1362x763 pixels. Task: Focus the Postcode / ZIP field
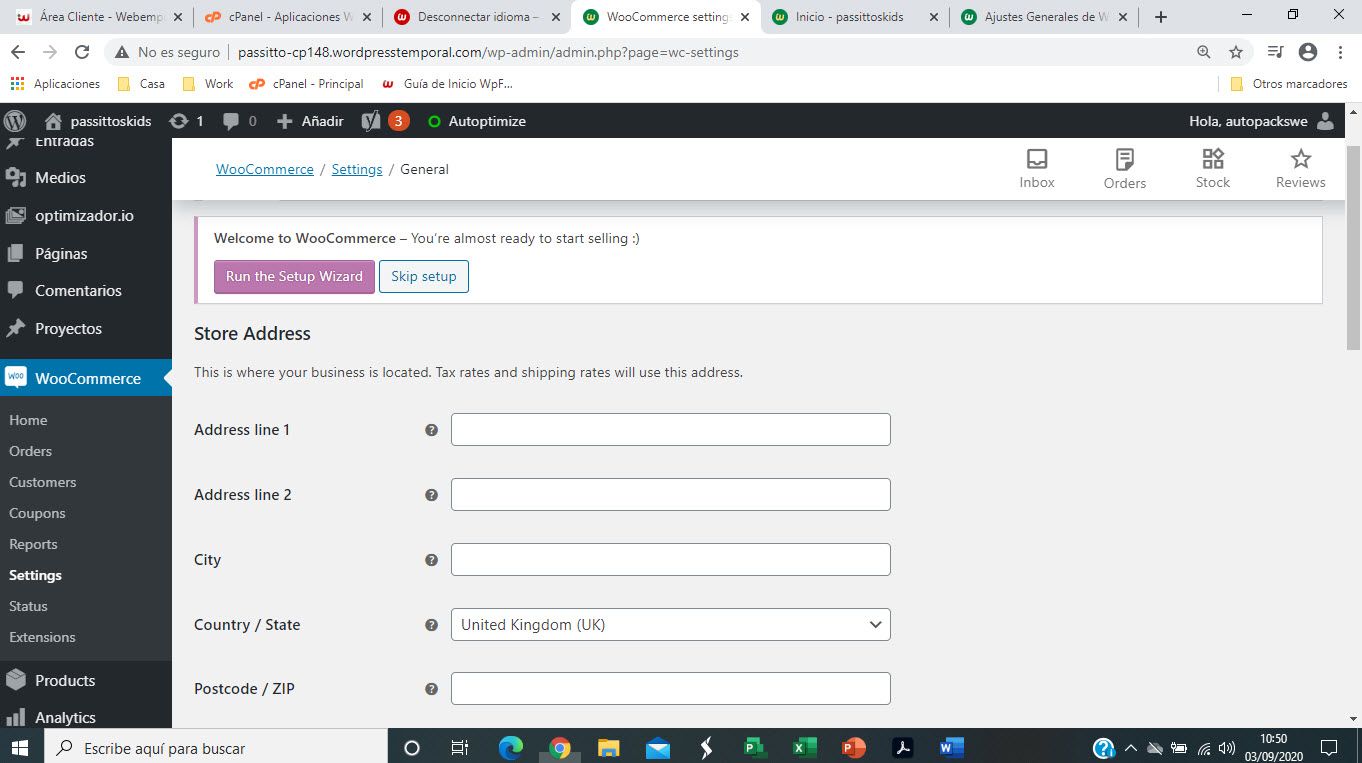coord(670,689)
